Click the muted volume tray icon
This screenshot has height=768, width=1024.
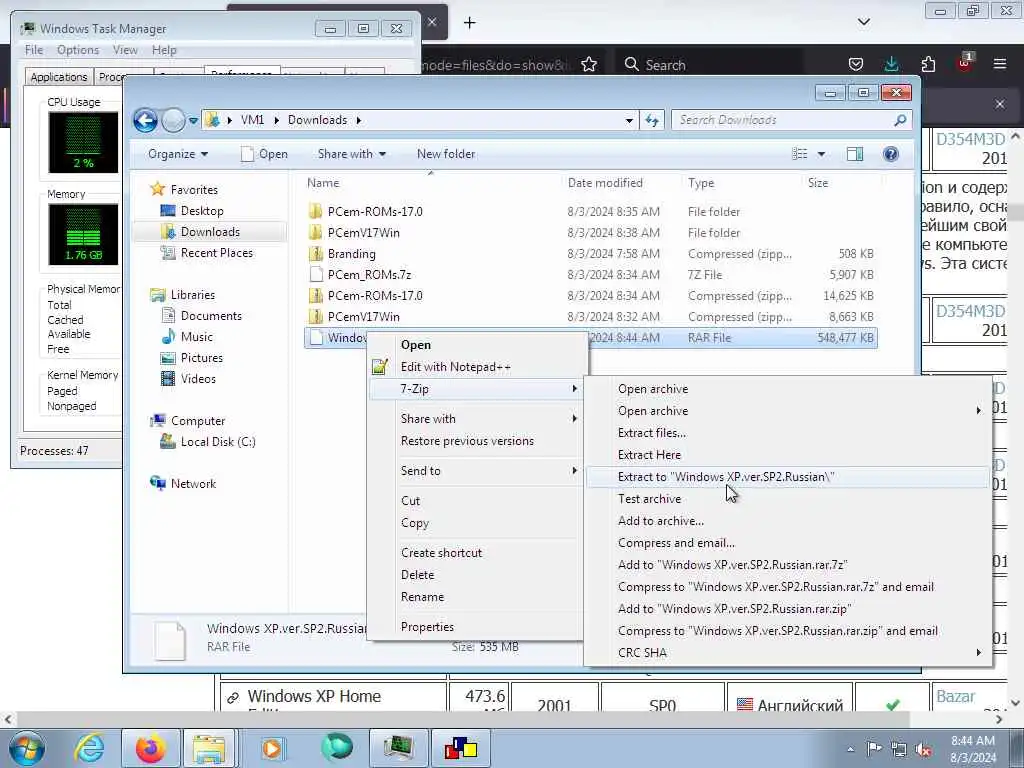click(923, 749)
